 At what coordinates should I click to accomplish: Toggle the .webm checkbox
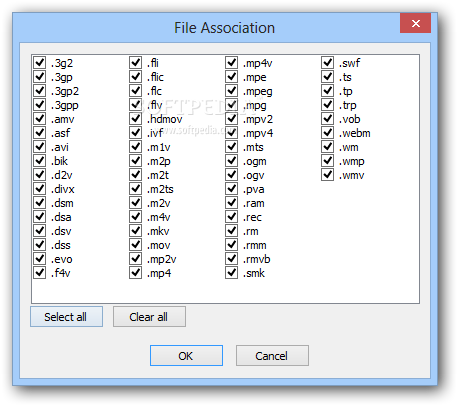(328, 133)
